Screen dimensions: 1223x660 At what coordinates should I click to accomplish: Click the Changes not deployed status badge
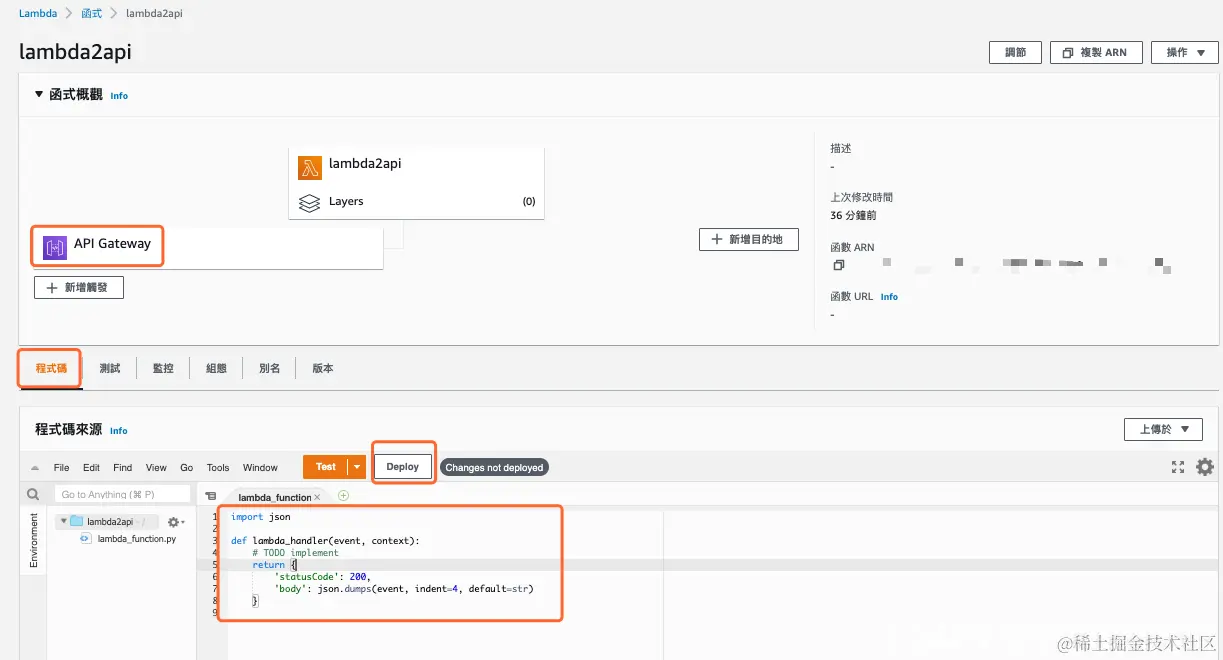494,467
